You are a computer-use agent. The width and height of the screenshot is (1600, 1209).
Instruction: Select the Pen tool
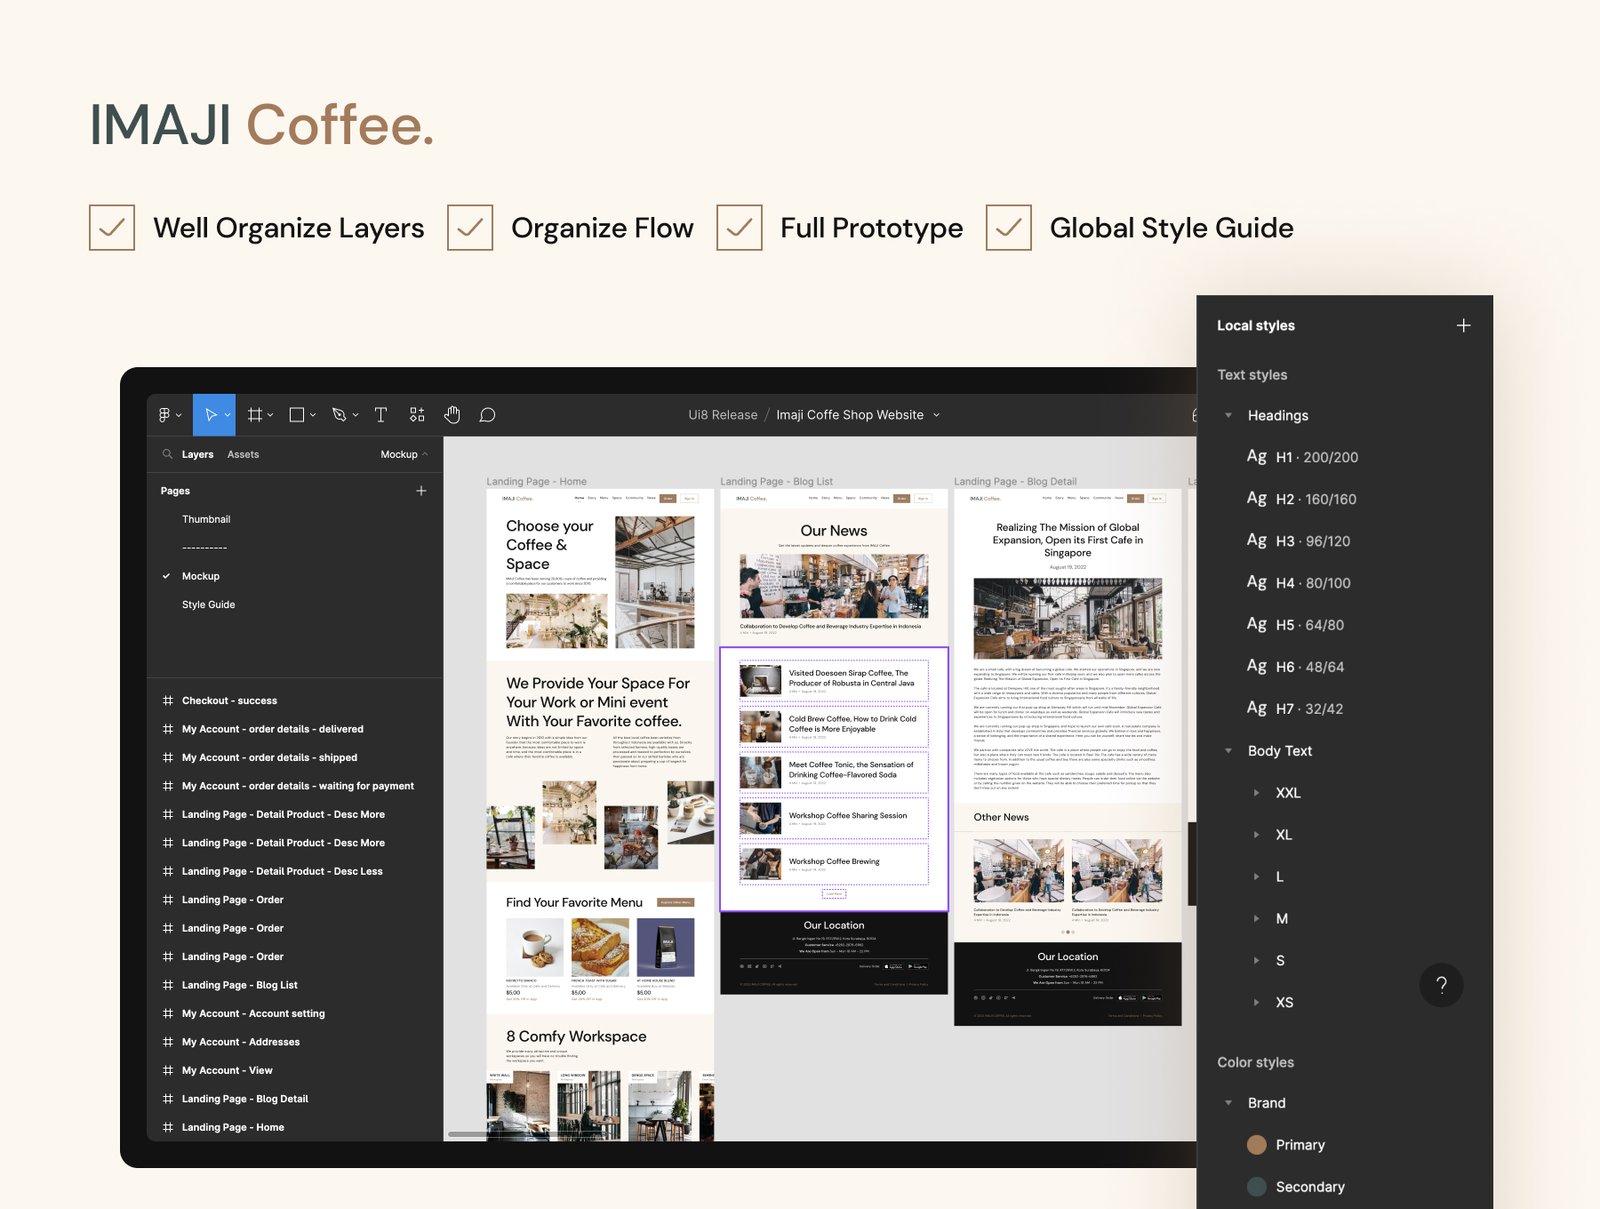340,415
